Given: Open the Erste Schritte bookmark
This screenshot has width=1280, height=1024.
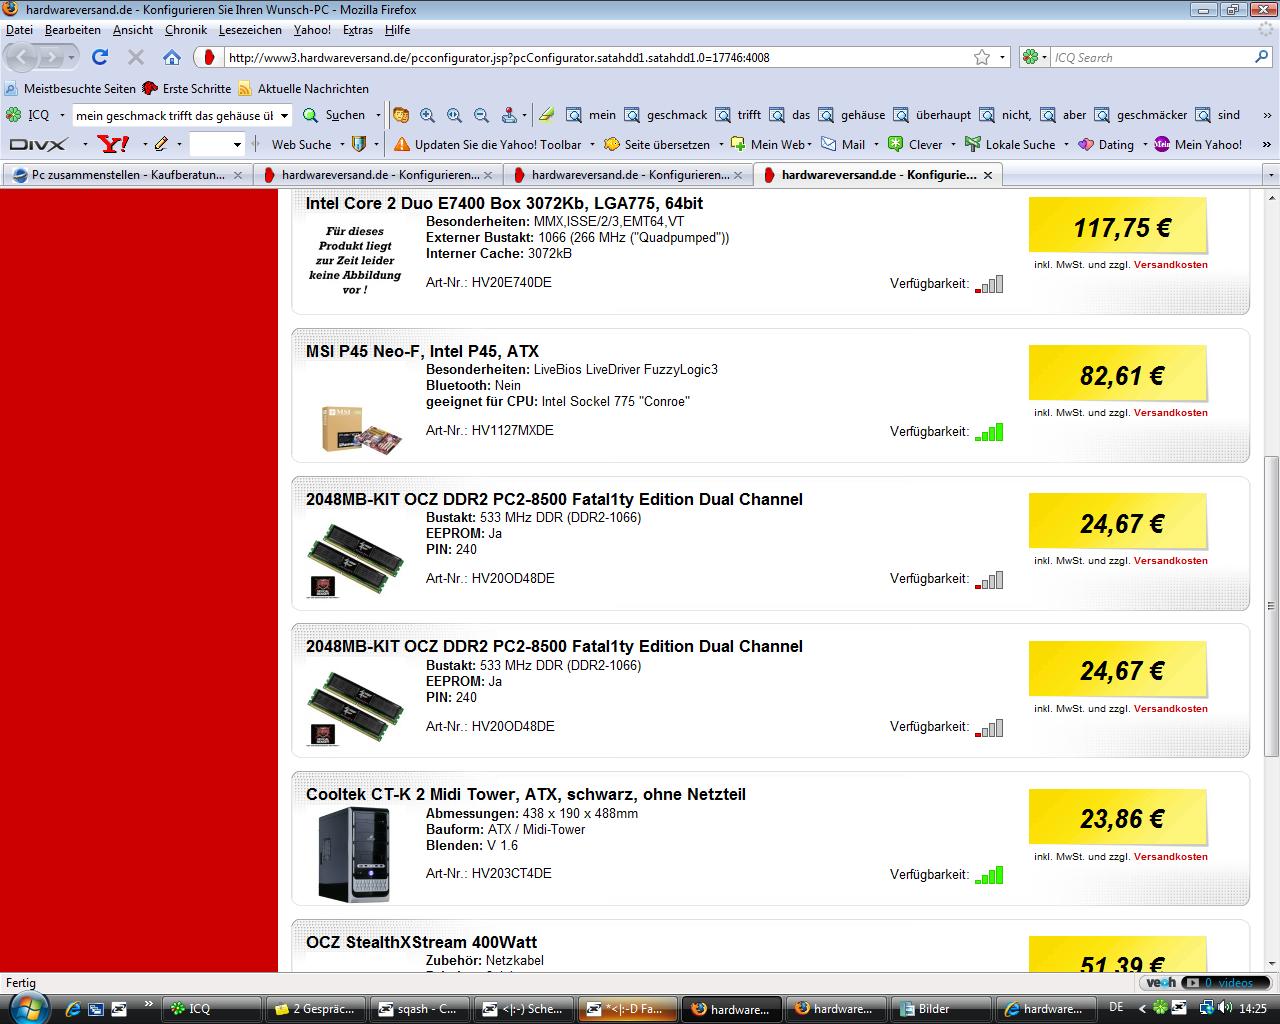Looking at the screenshot, I should (x=187, y=88).
